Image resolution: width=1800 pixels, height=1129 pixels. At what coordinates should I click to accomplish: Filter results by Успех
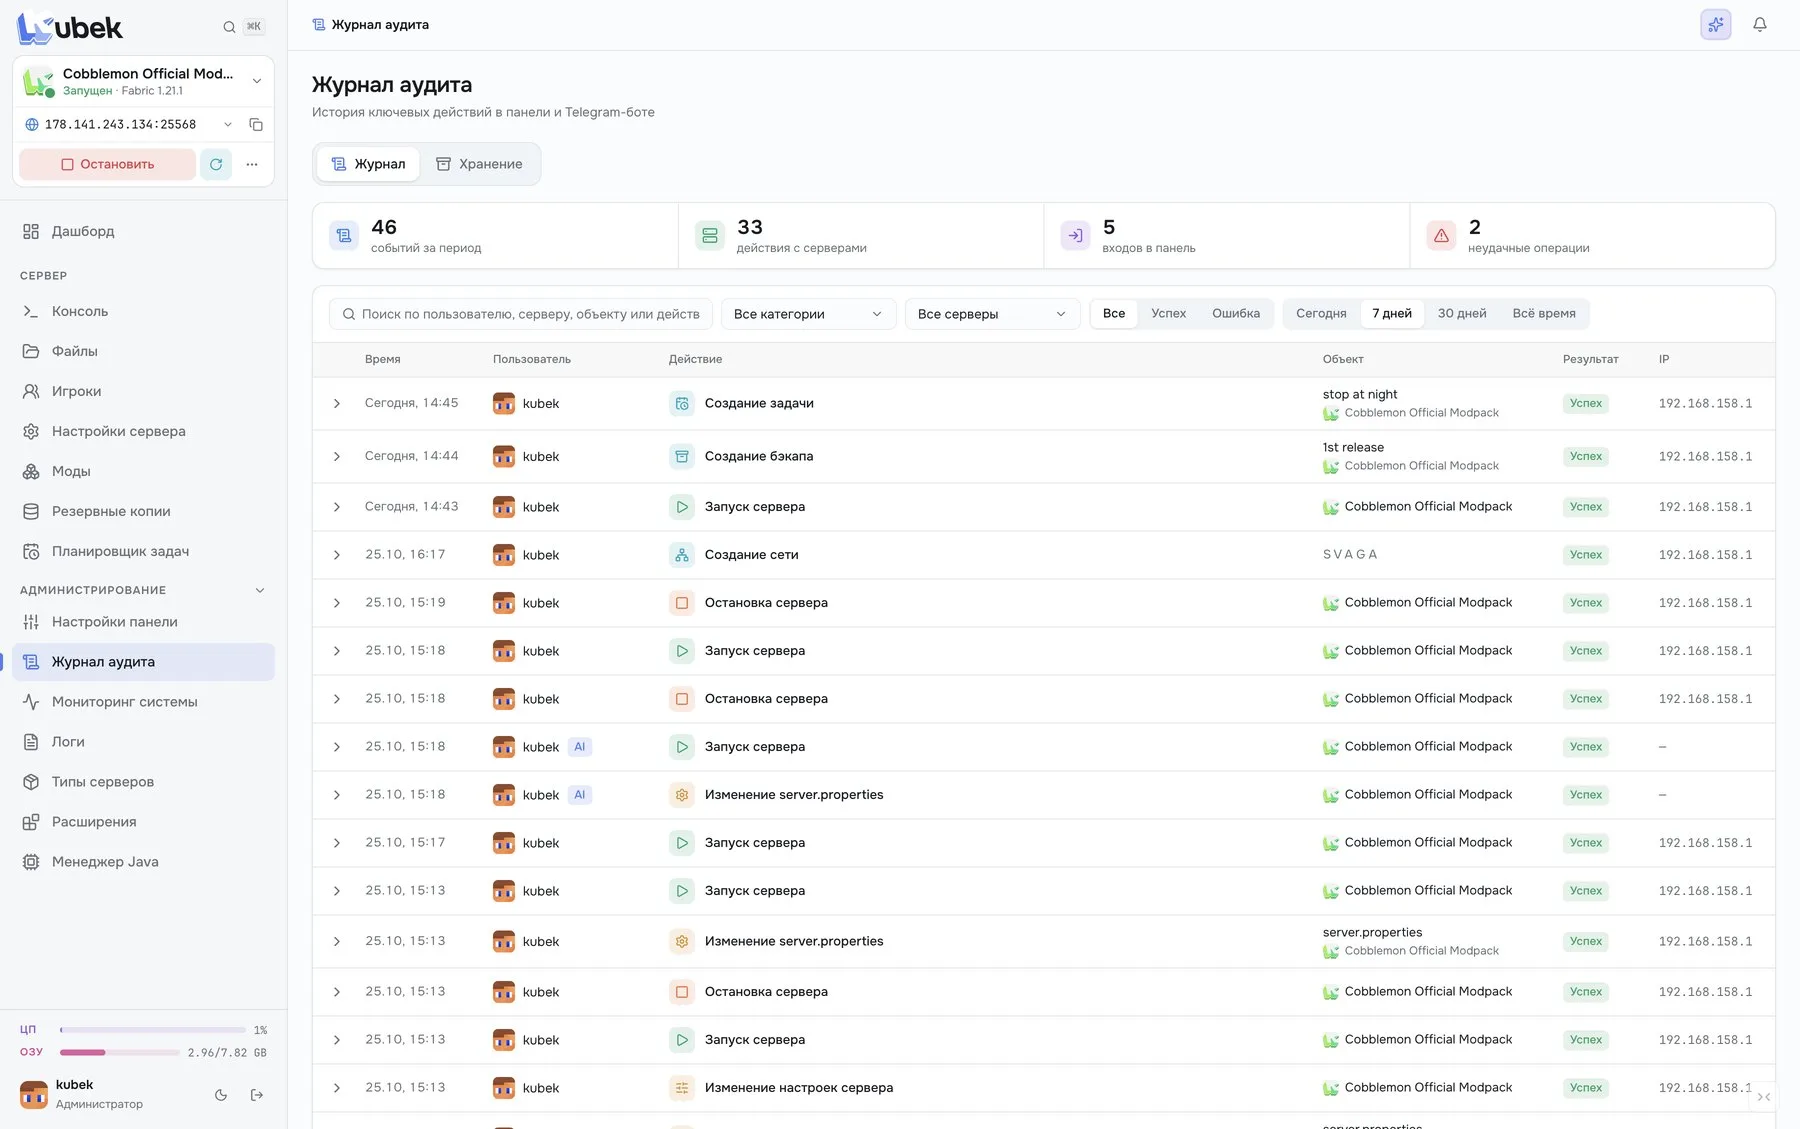(x=1168, y=314)
